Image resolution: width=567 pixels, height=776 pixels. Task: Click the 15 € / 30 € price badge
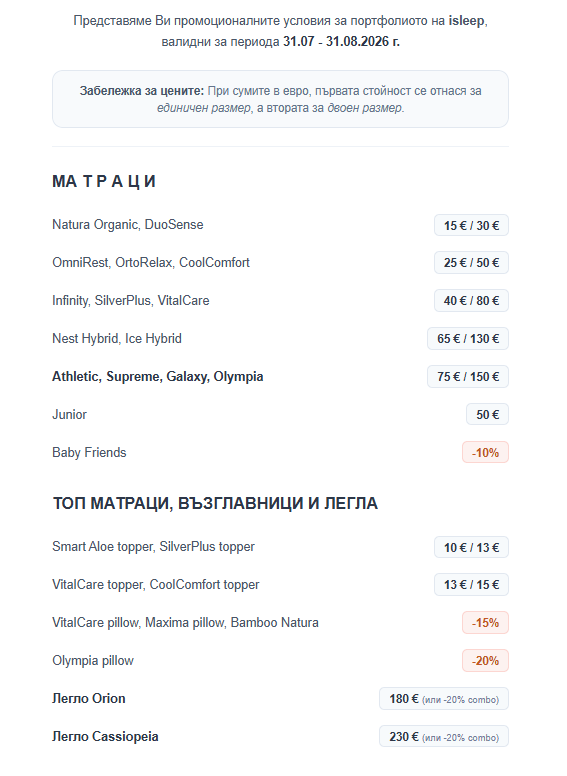pos(471,225)
